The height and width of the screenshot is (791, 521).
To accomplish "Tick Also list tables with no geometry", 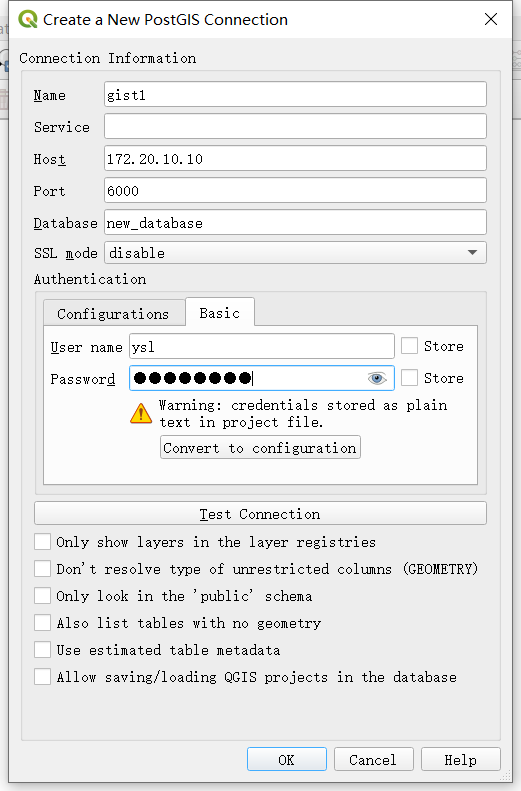I will click(x=42, y=623).
